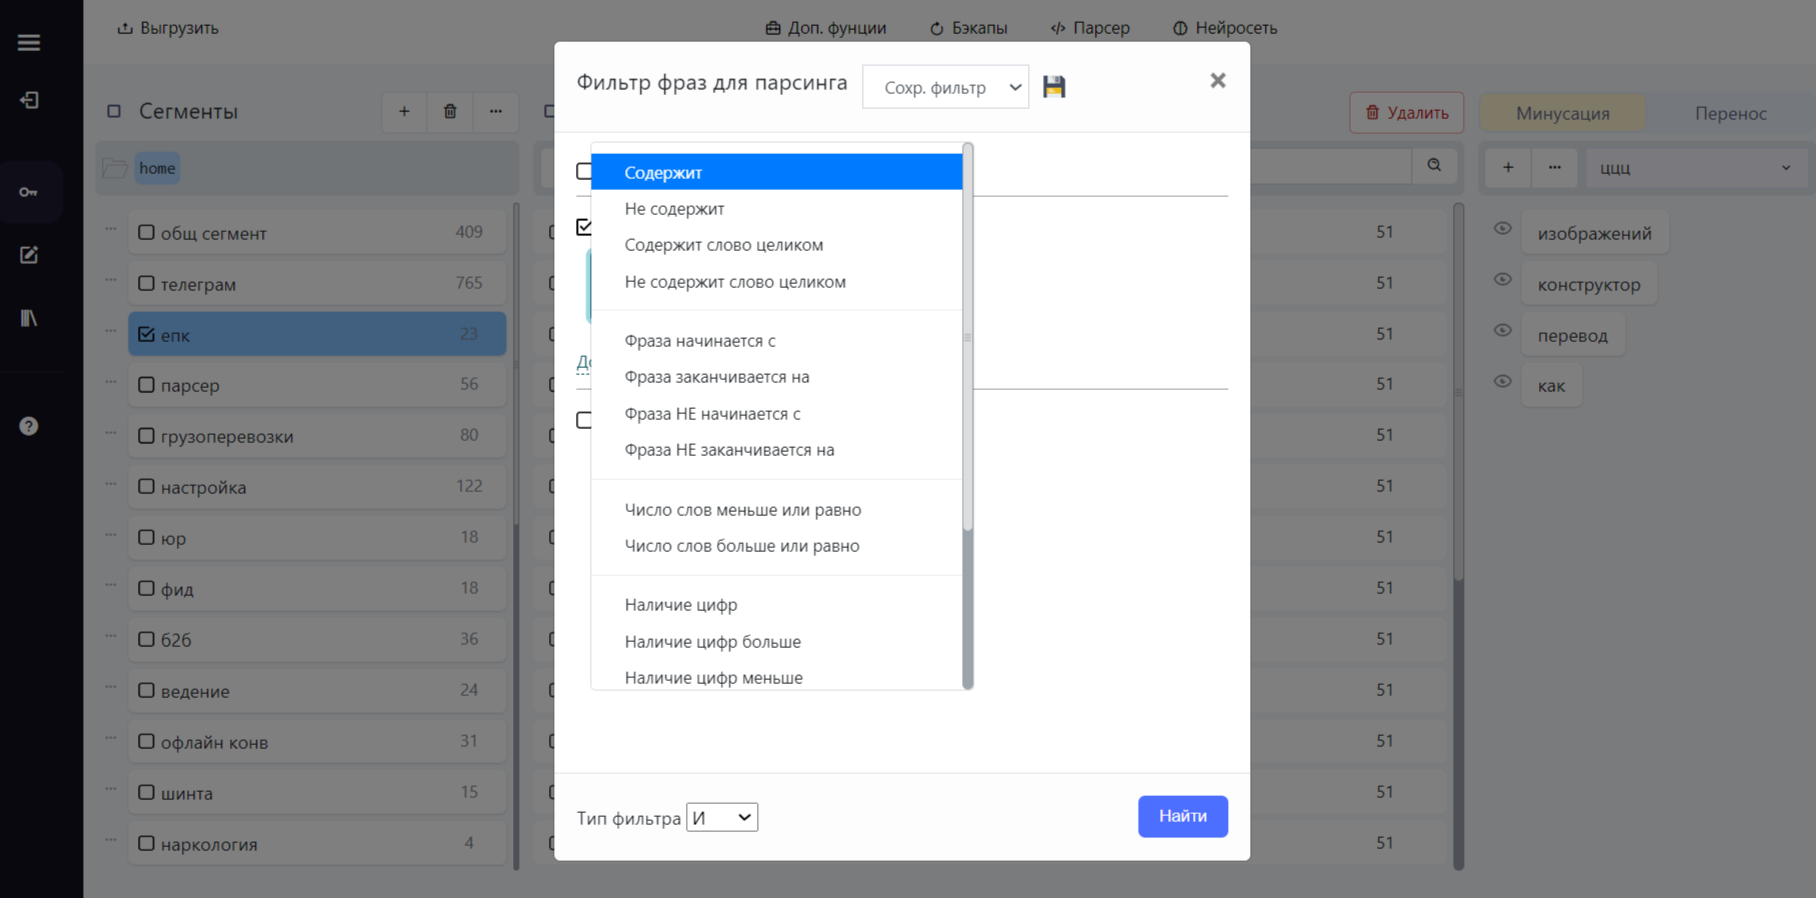Click the edit note icon in the sidebar
The image size is (1816, 898).
(x=29, y=255)
